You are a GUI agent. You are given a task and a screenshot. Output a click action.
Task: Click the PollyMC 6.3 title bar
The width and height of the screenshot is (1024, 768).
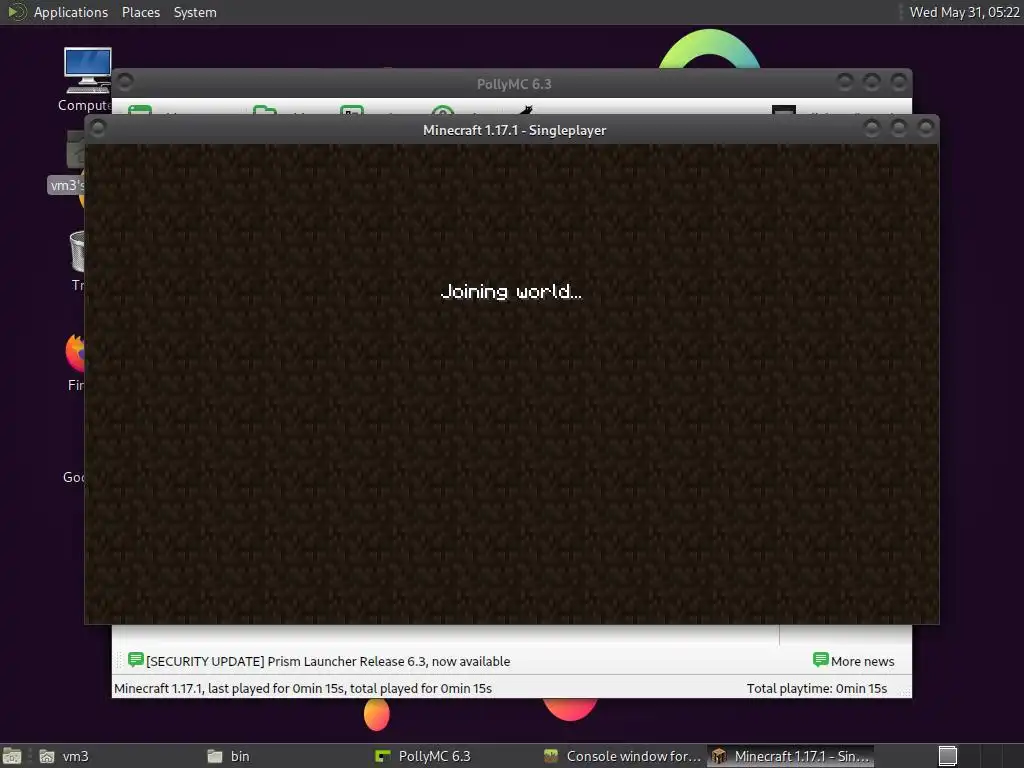[513, 84]
